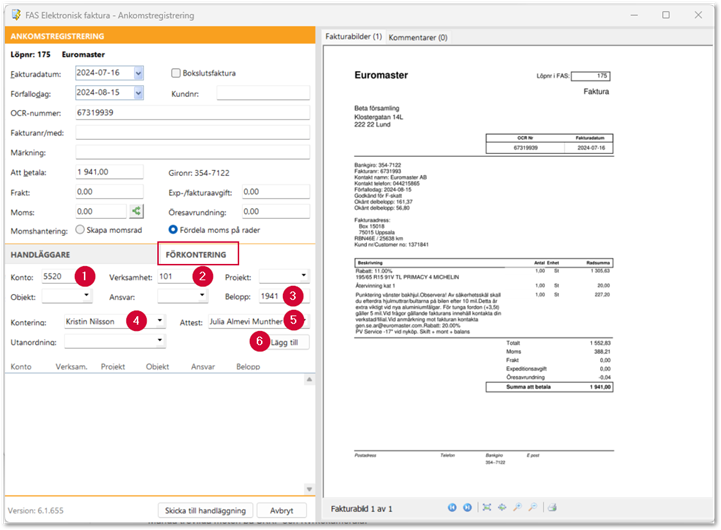
Task: Open the Utanordning dropdown
Action: click(160, 341)
